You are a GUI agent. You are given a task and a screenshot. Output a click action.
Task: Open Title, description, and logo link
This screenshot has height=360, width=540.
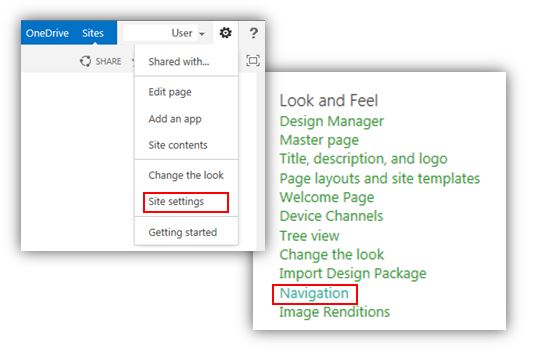coord(363,159)
